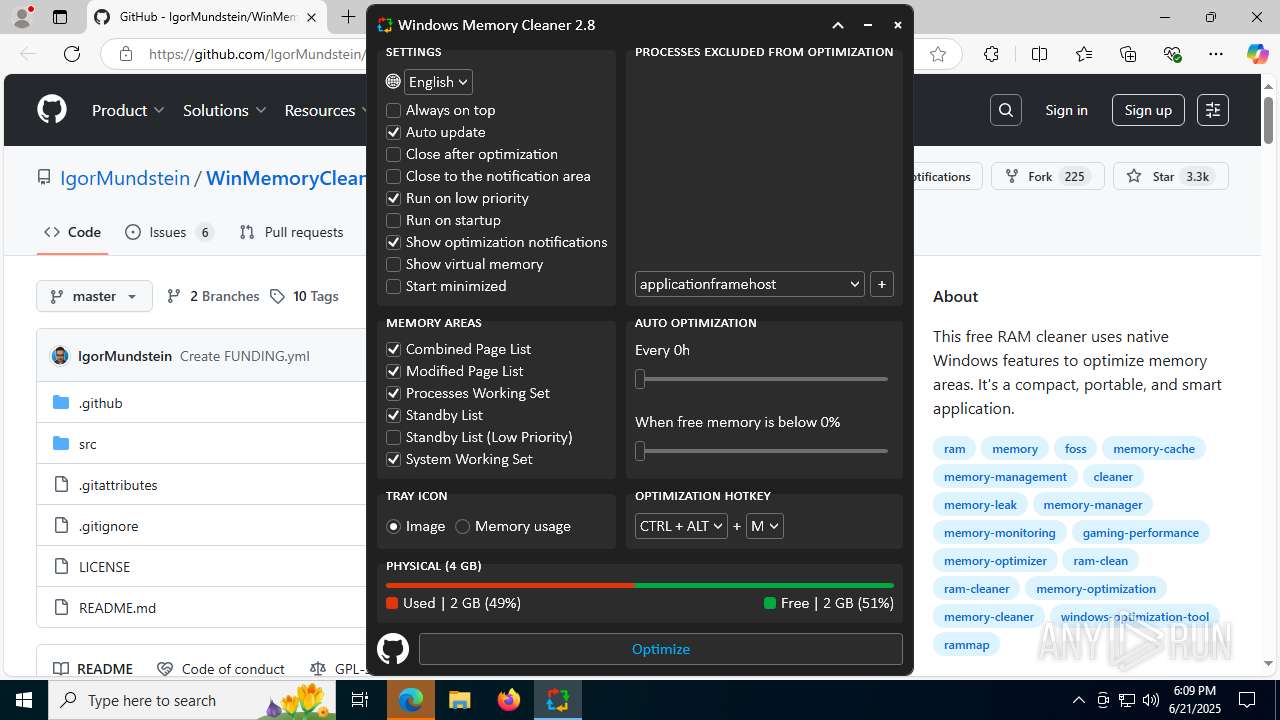
Task: Open Windows notification center icon
Action: (1247, 700)
